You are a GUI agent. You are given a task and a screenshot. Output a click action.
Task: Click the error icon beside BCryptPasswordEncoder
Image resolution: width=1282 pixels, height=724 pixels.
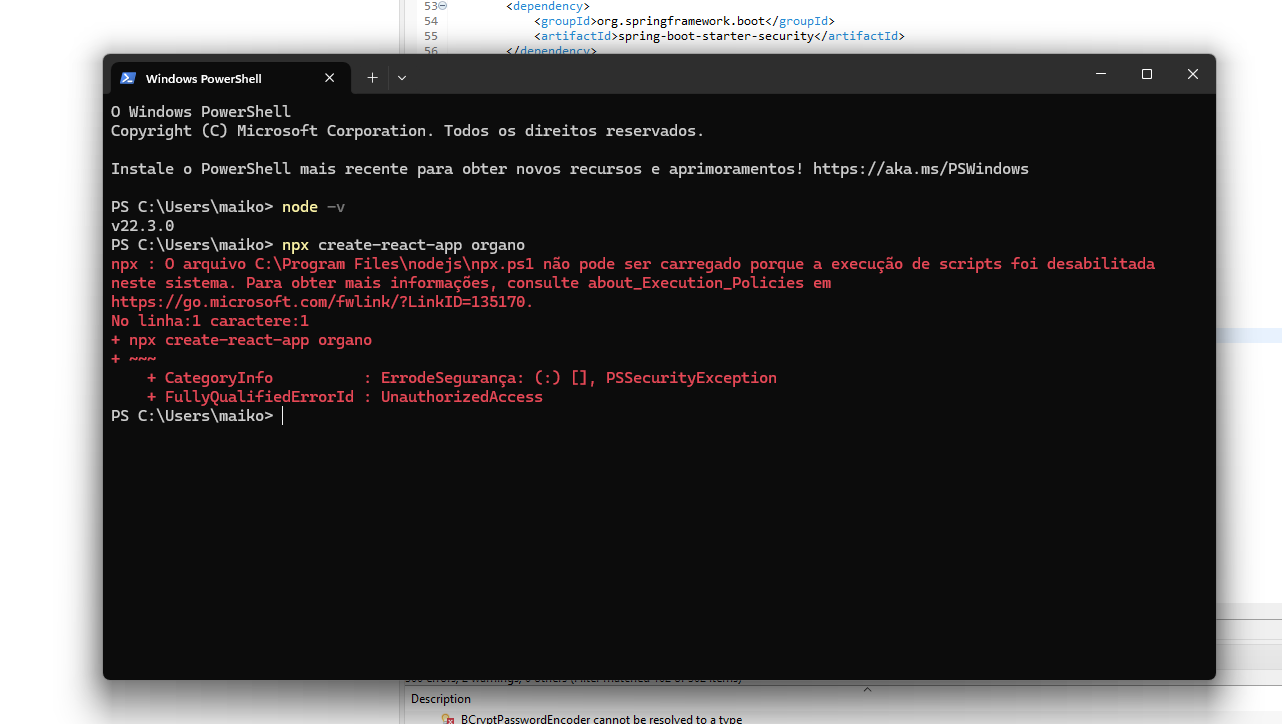pyautogui.click(x=448, y=719)
